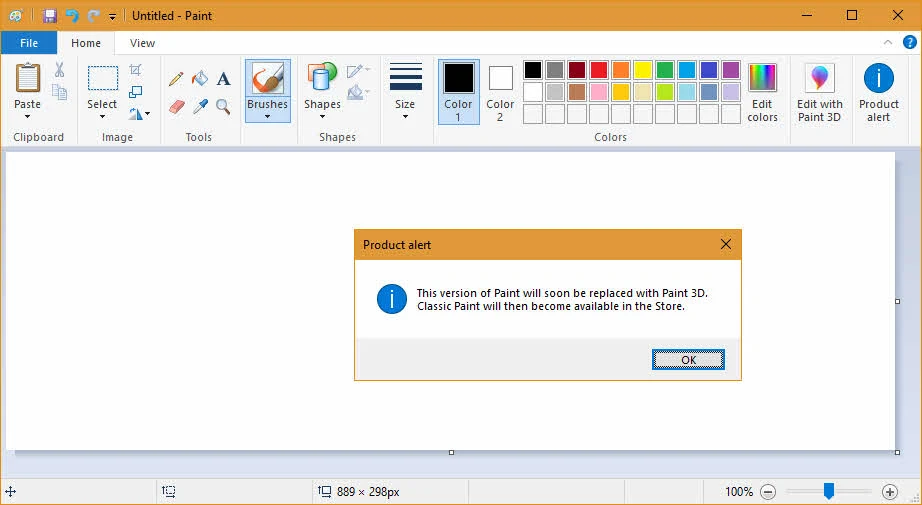Click the Product alert ribbon button
The image size is (922, 505).
(x=878, y=92)
